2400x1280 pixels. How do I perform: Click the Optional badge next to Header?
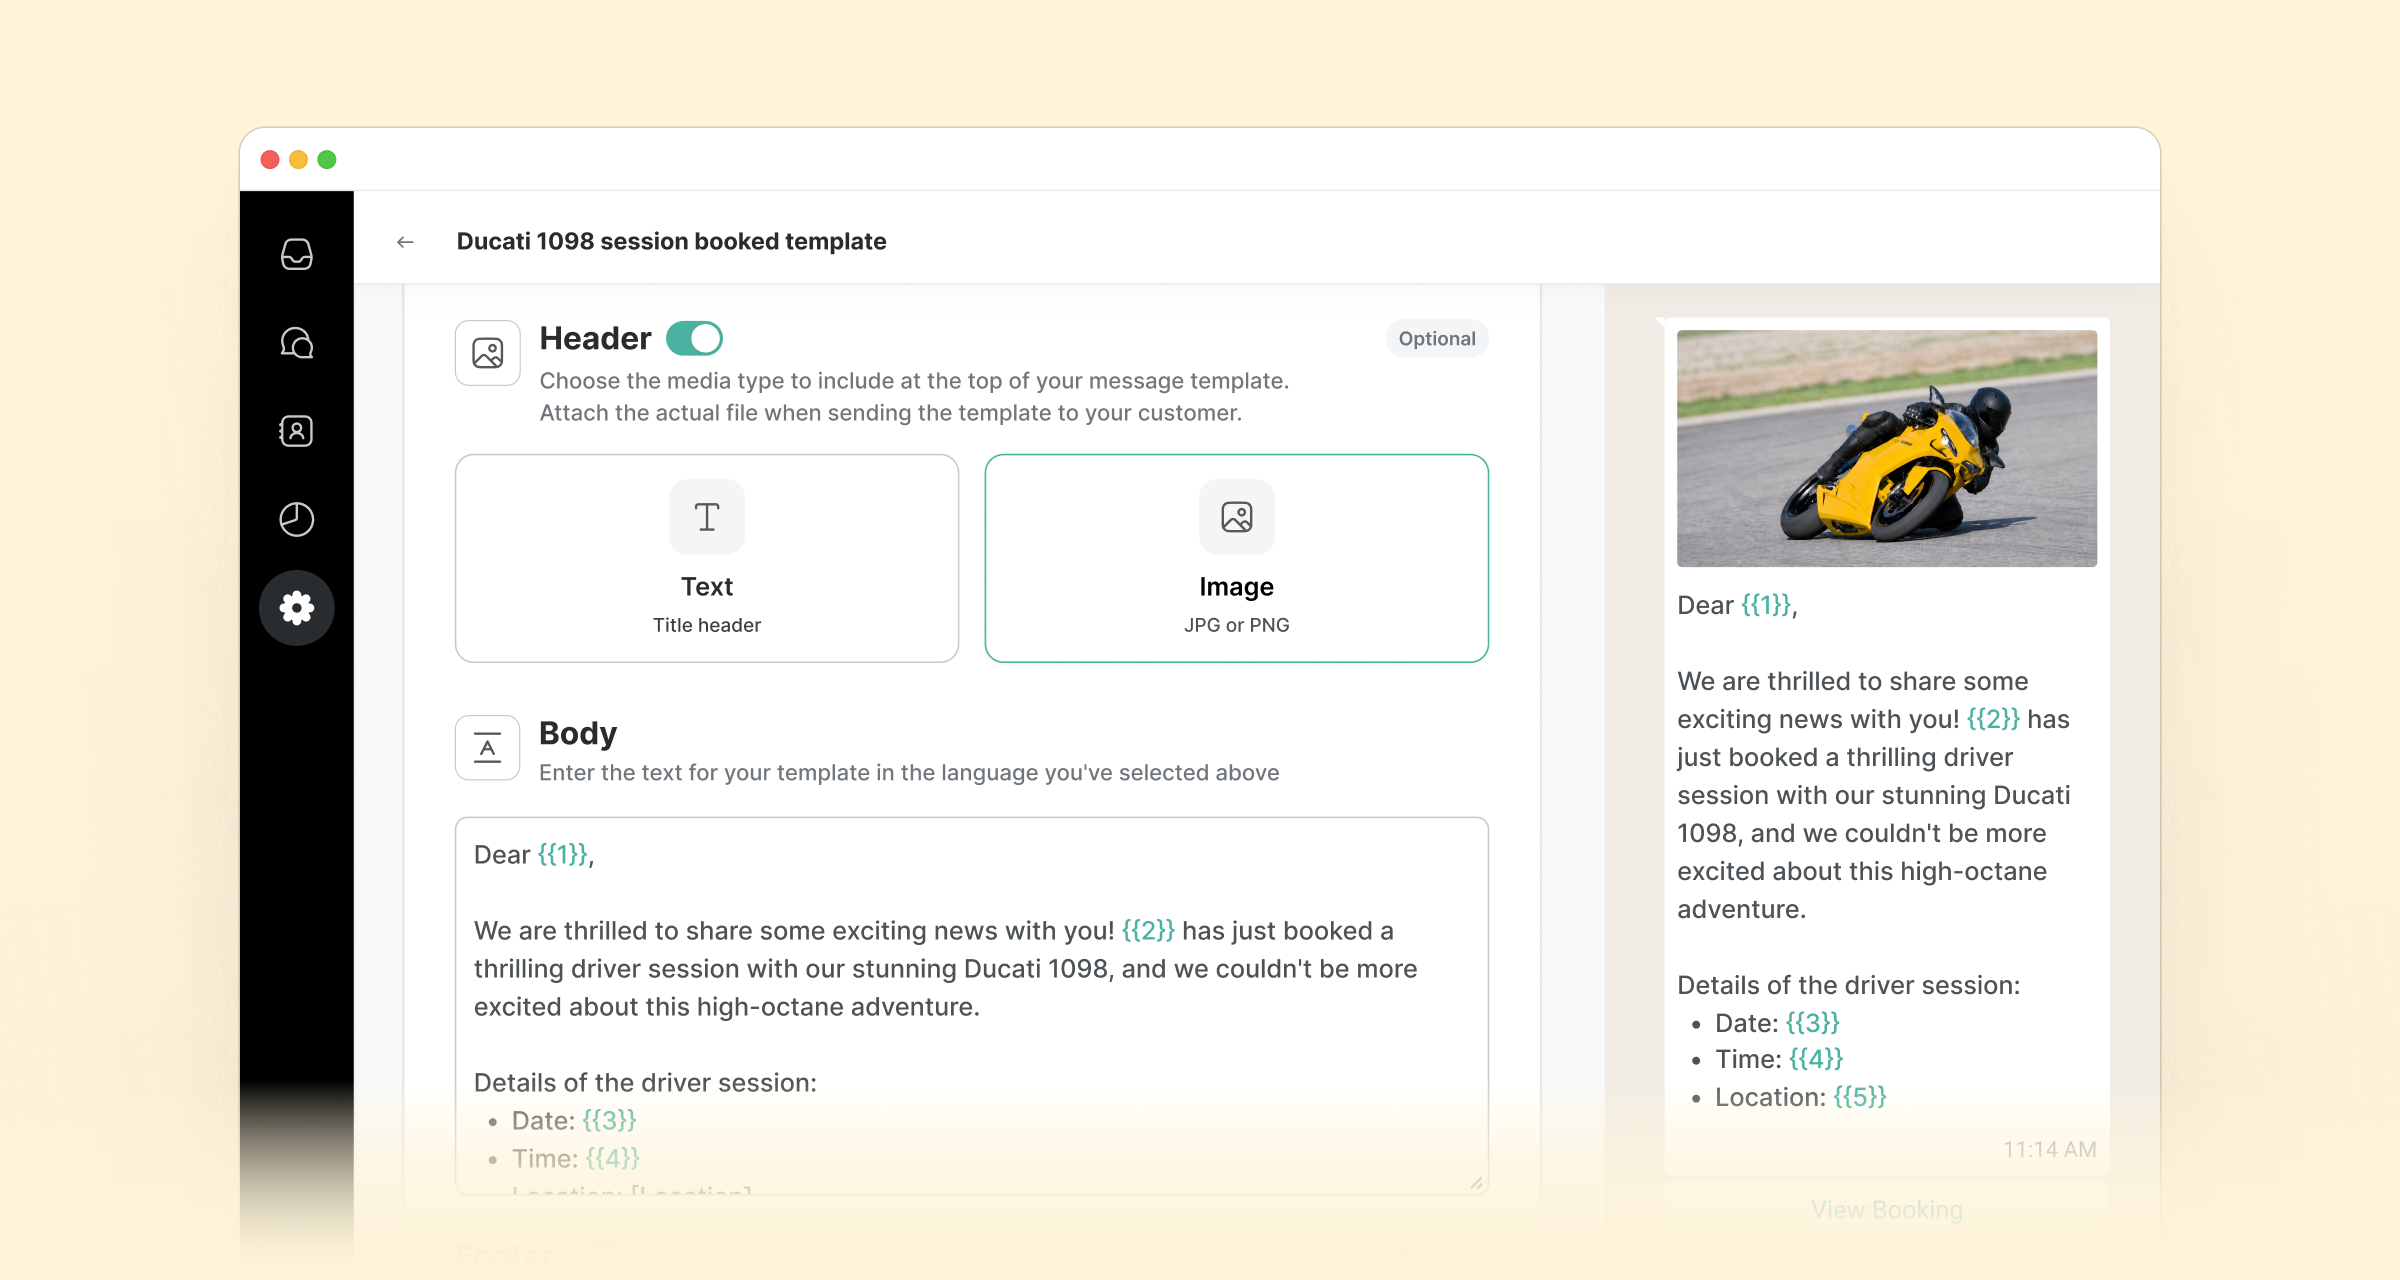(1437, 339)
